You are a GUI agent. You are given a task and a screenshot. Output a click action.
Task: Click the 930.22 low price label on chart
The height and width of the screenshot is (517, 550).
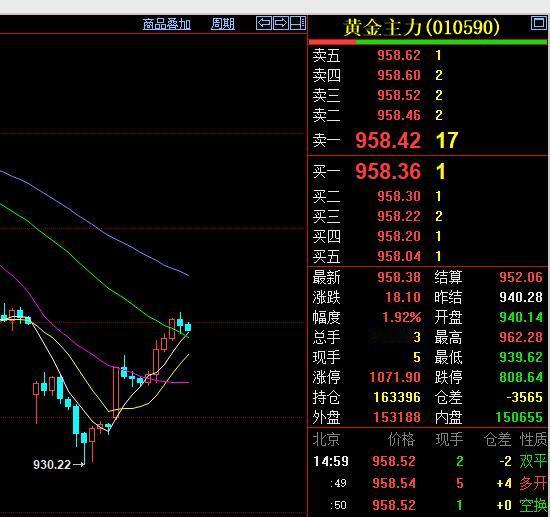(52, 464)
